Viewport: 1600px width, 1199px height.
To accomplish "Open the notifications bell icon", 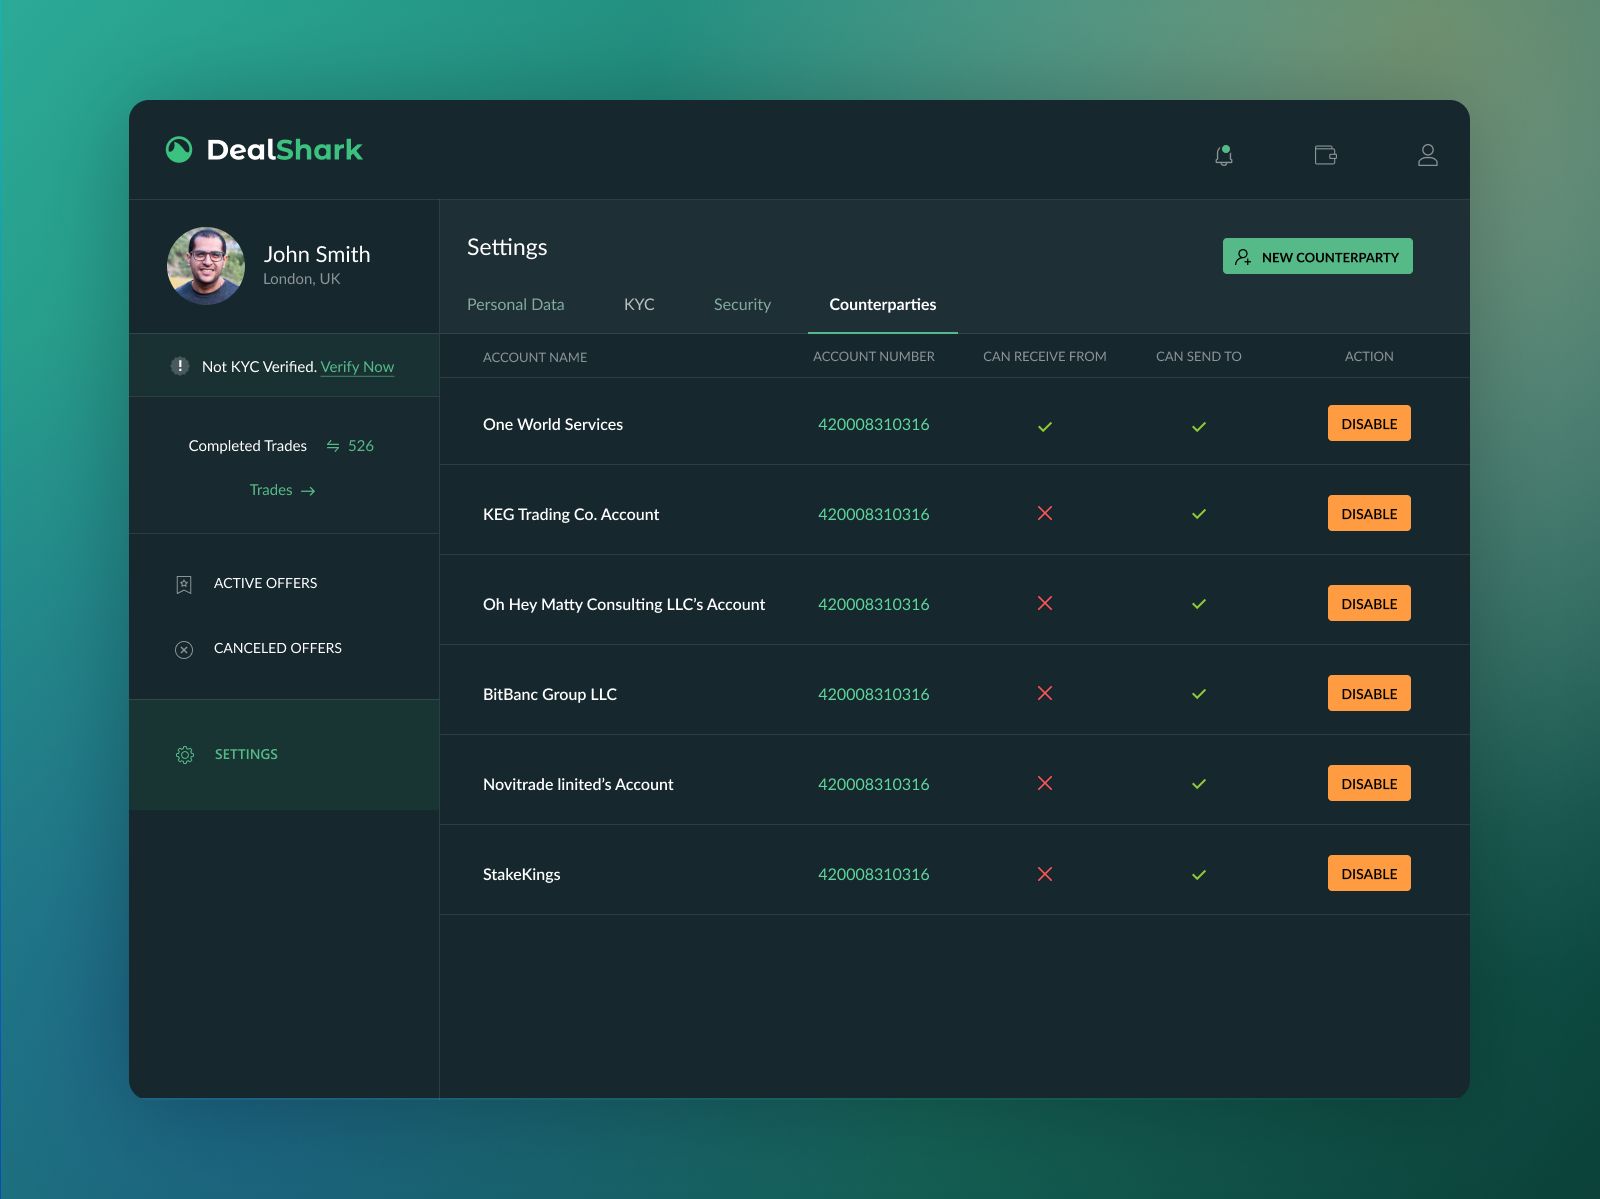I will [1224, 155].
